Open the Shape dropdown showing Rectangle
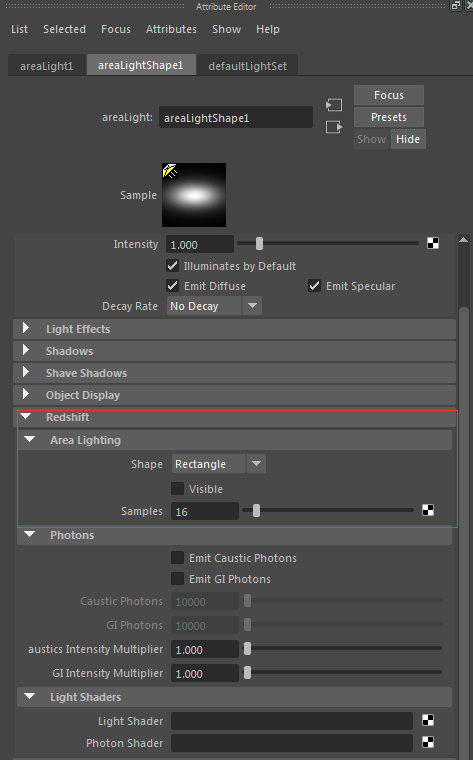Screen dimensions: 473x760 point(219,464)
